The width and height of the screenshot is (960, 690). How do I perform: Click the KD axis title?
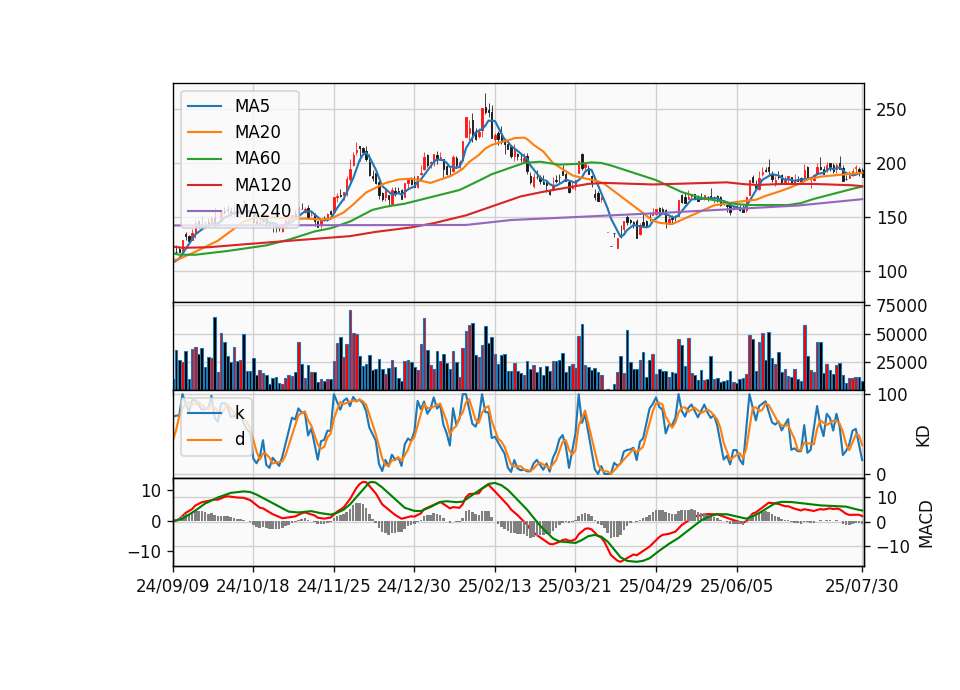[923, 437]
